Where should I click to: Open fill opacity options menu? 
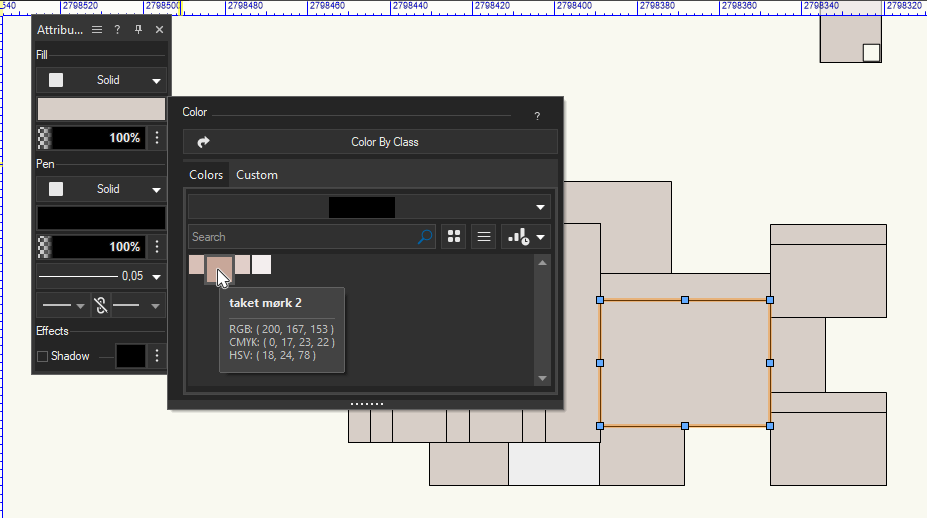tap(157, 138)
